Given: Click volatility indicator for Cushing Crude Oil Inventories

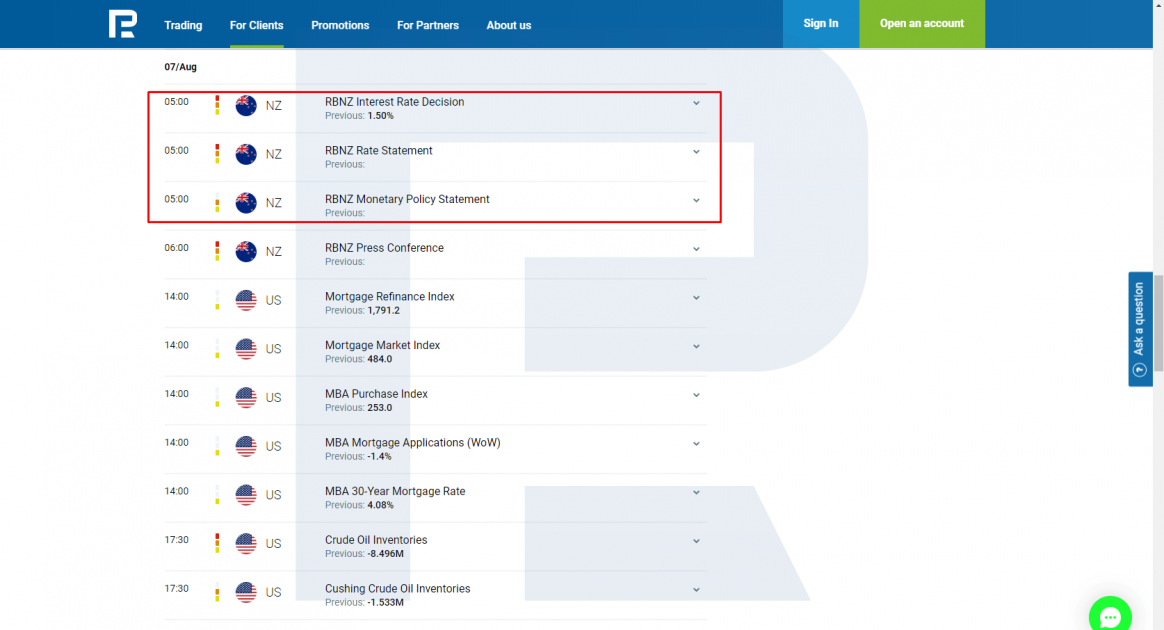Looking at the screenshot, I should coord(218,592).
